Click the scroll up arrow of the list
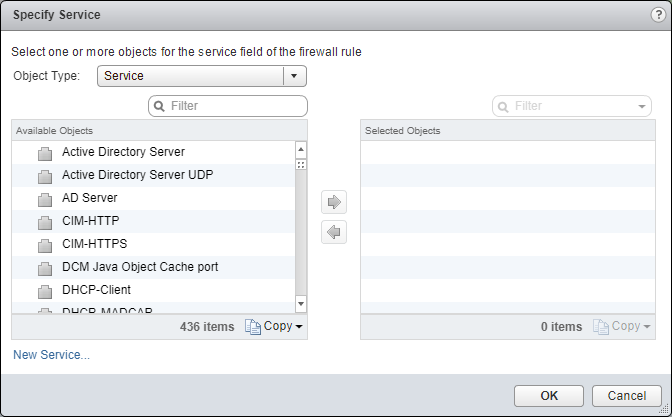This screenshot has width=672, height=417. (300, 149)
